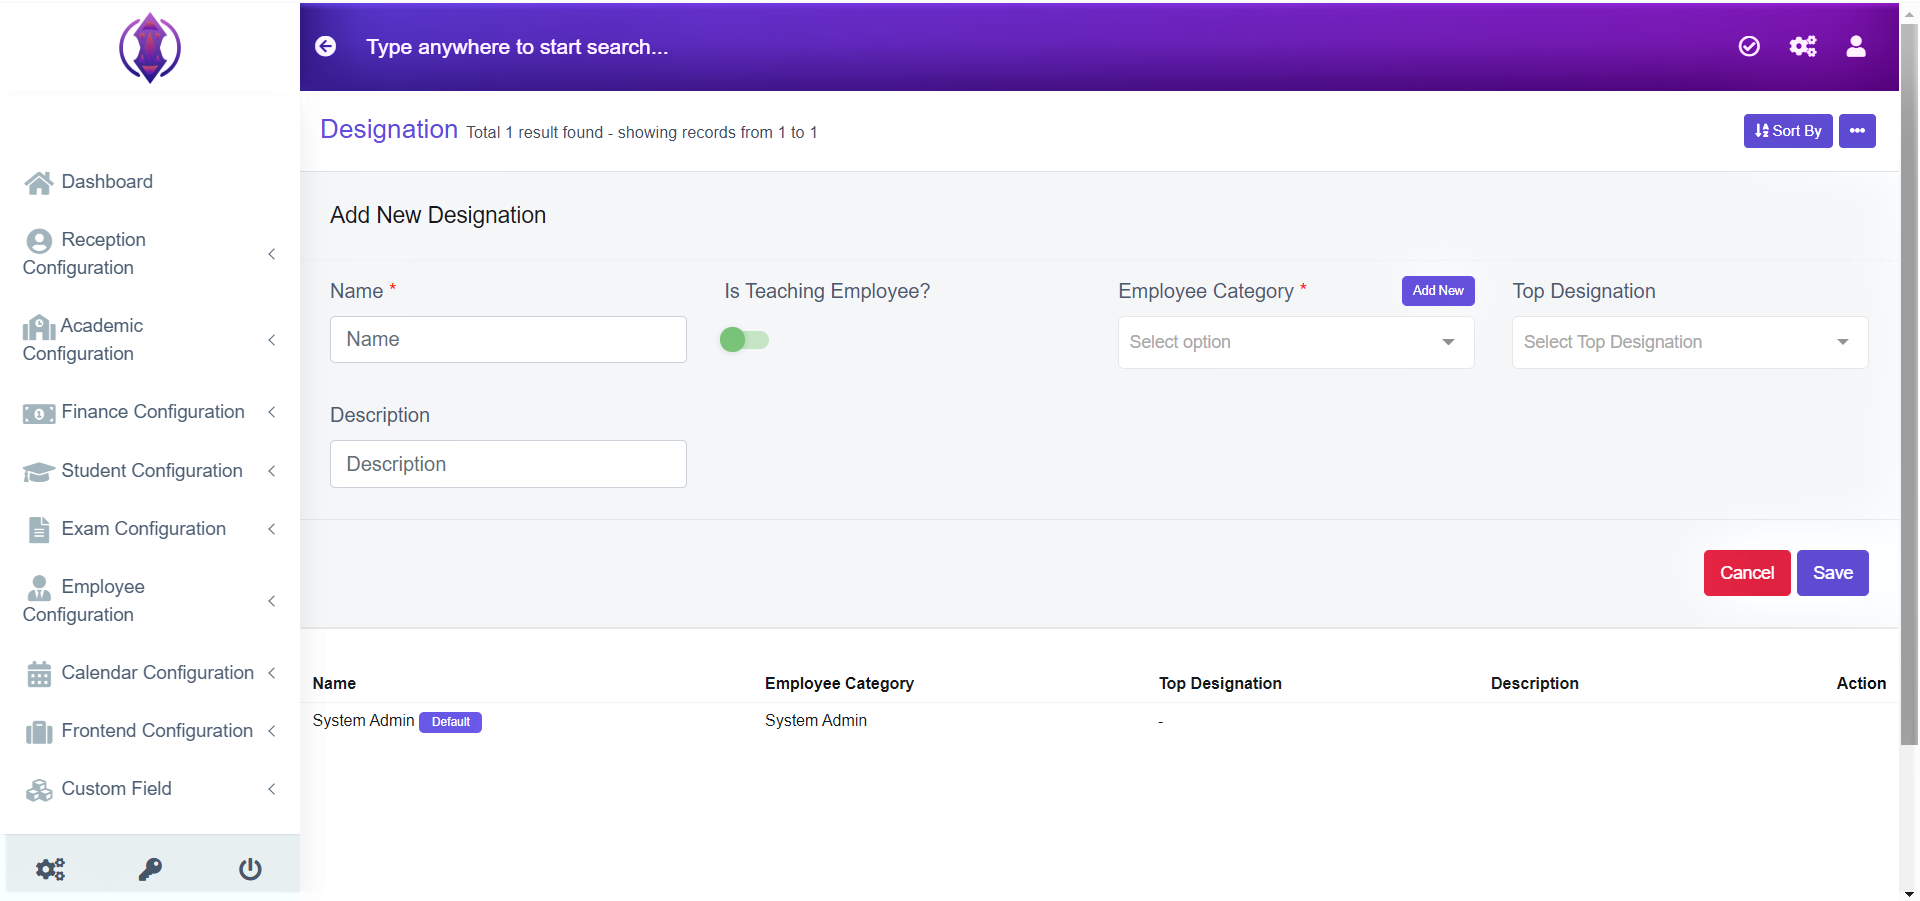The image size is (1920, 901).
Task: Open Exam Configuration menu label
Action: (x=144, y=529)
